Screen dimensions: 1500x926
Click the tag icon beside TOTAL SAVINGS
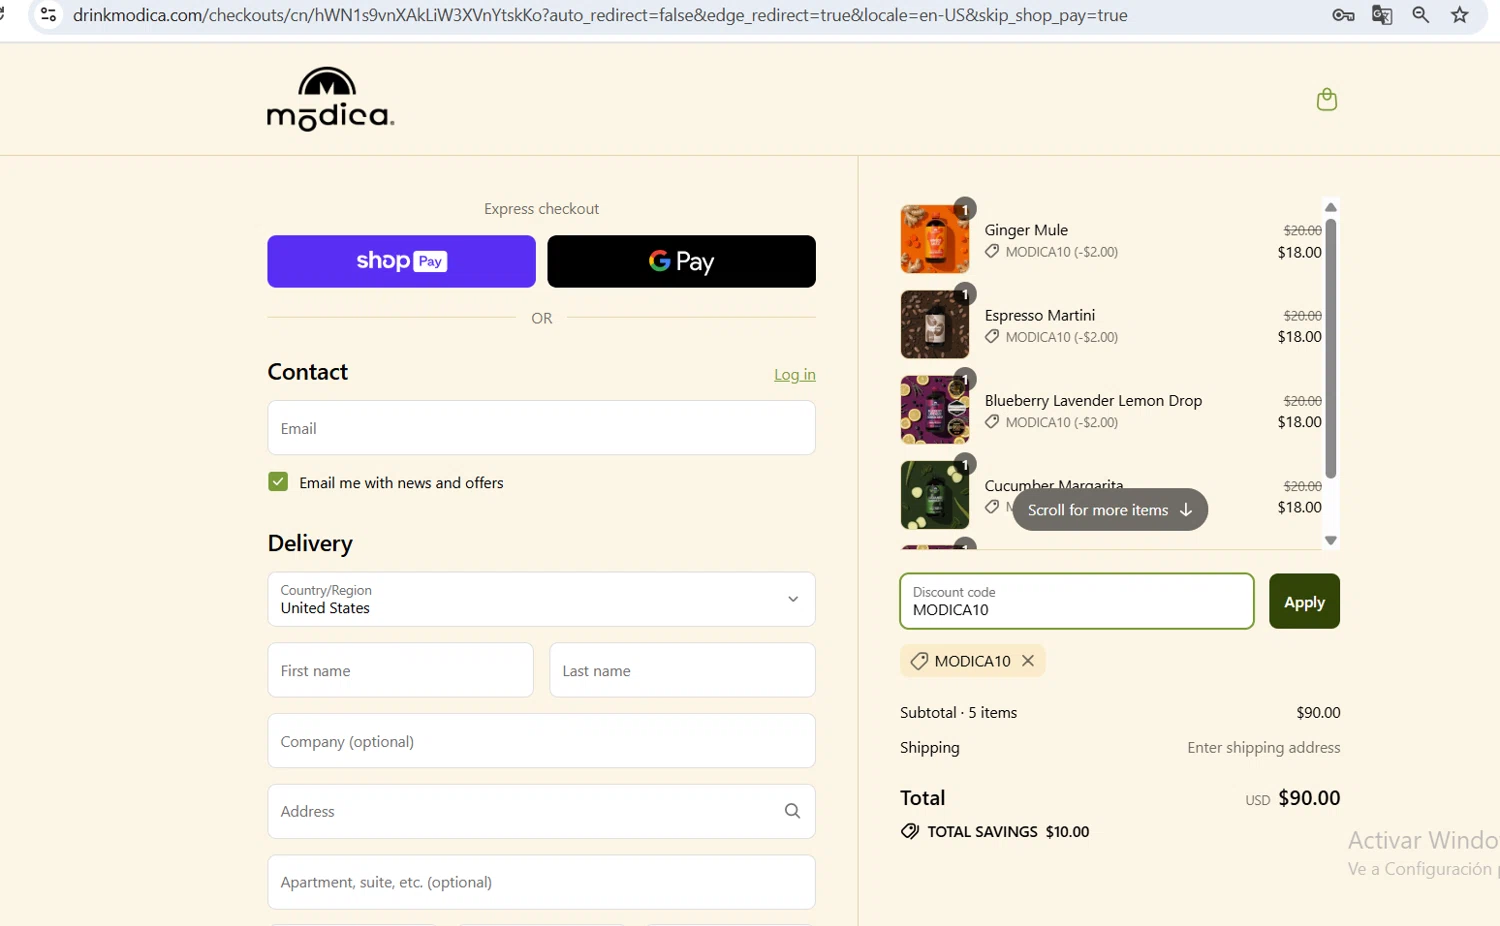(910, 831)
